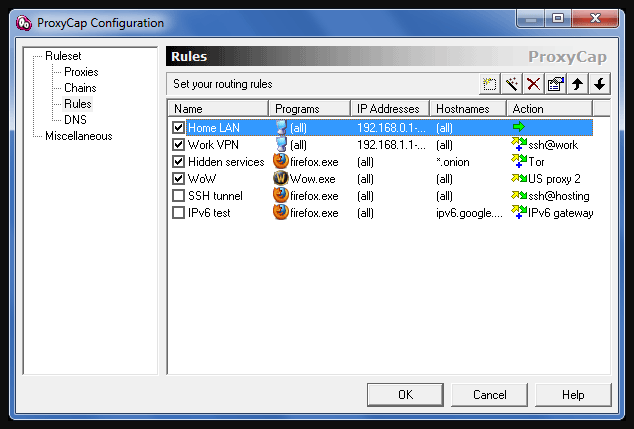The width and height of the screenshot is (634, 429).
Task: Move selected rule down with arrow
Action: 600,84
